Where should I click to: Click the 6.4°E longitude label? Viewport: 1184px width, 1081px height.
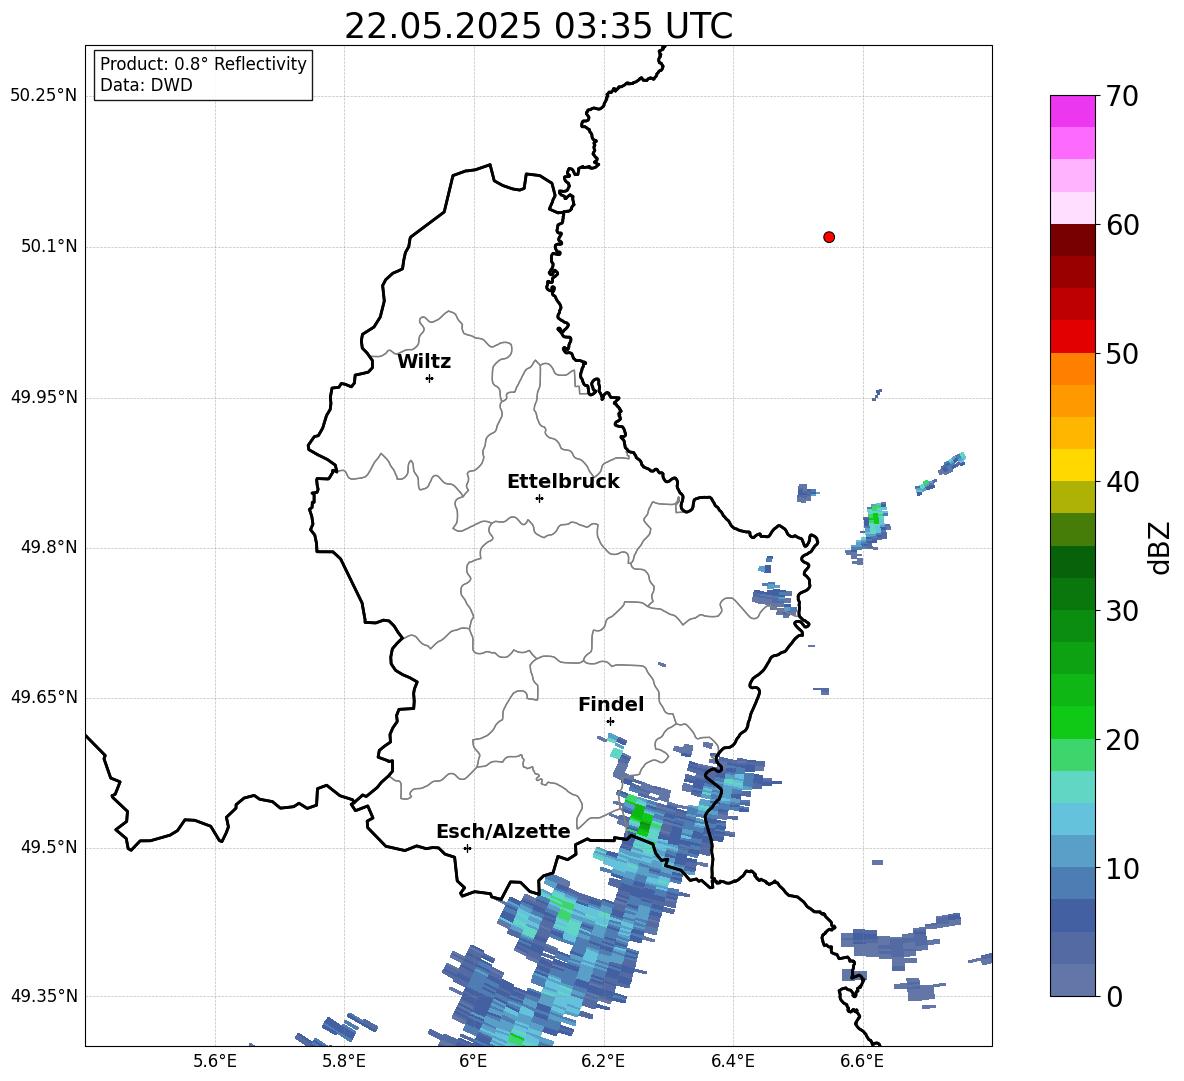click(x=732, y=1061)
